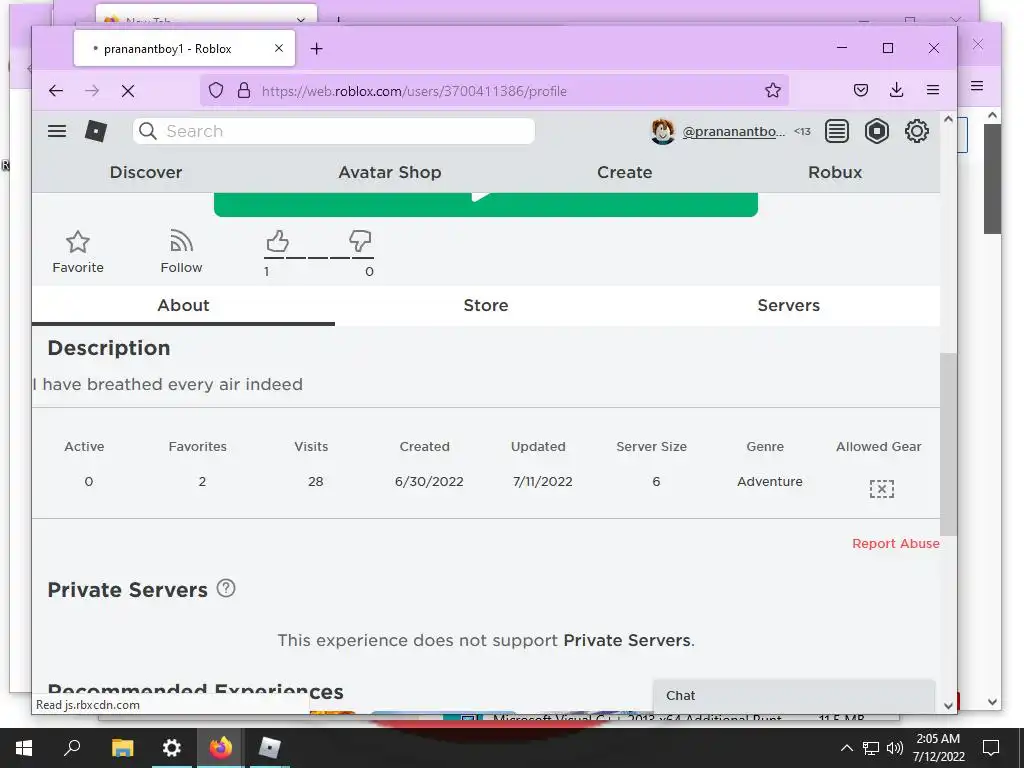Stop loading the page
The image size is (1024, 768).
128,91
